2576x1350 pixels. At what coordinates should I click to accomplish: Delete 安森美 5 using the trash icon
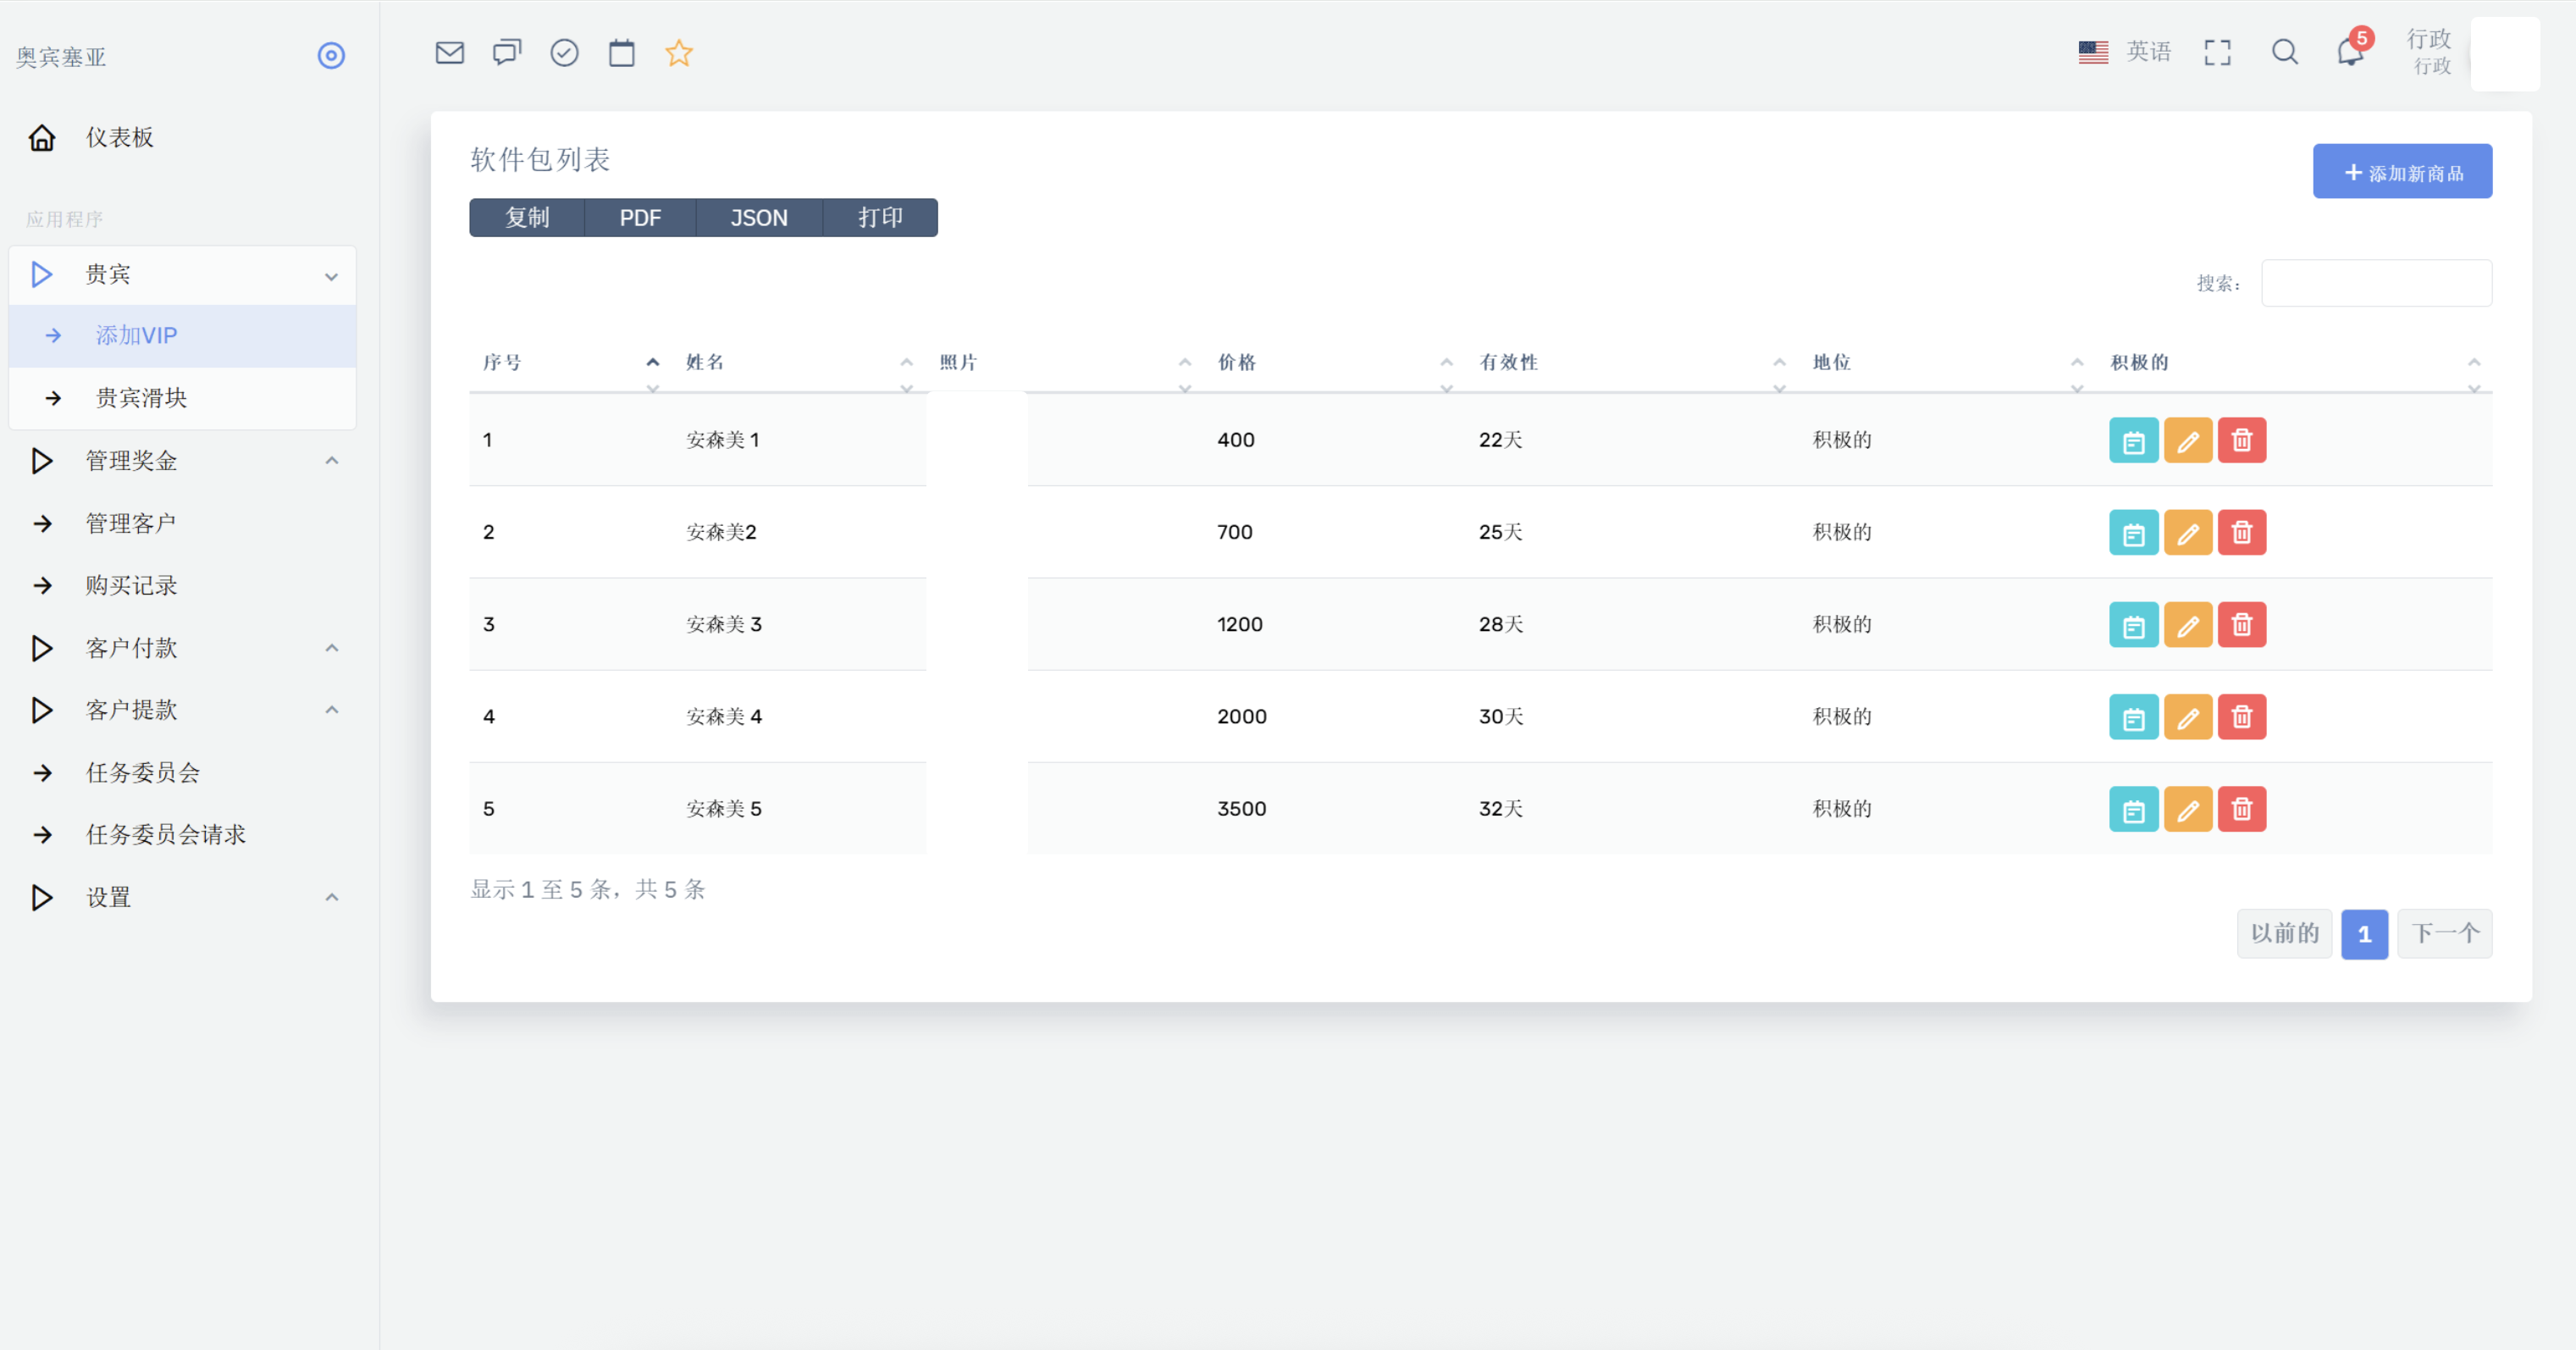point(2242,809)
